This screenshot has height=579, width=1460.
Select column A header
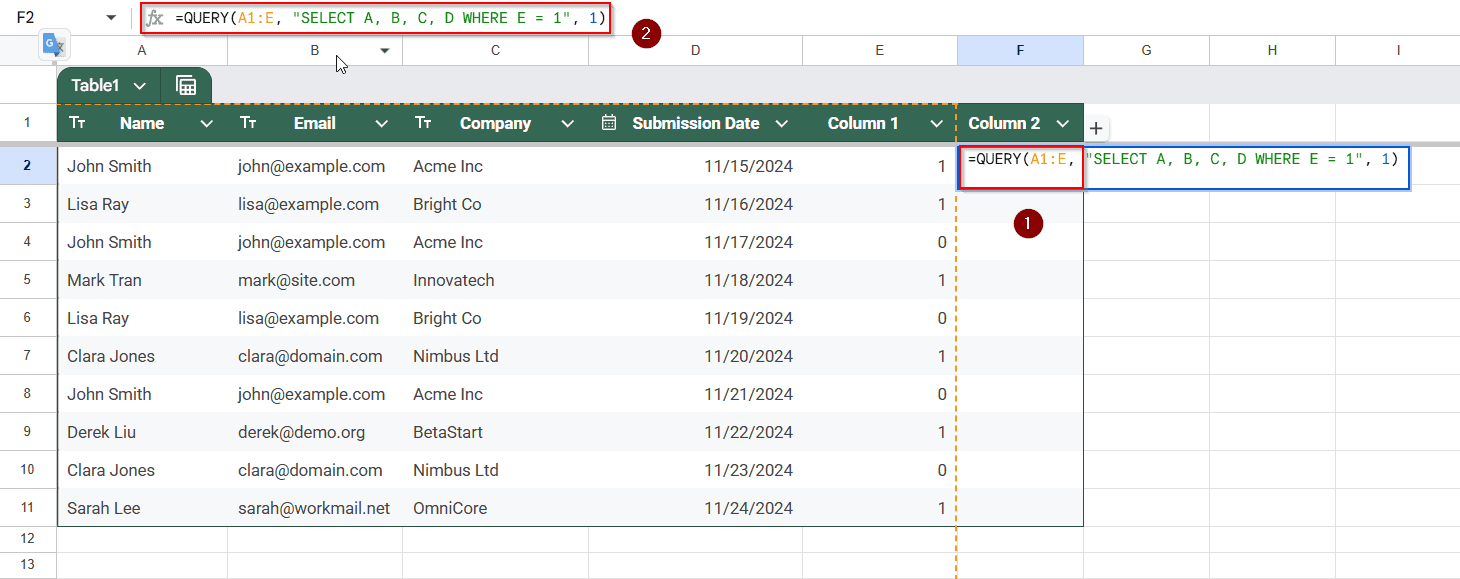(x=142, y=50)
